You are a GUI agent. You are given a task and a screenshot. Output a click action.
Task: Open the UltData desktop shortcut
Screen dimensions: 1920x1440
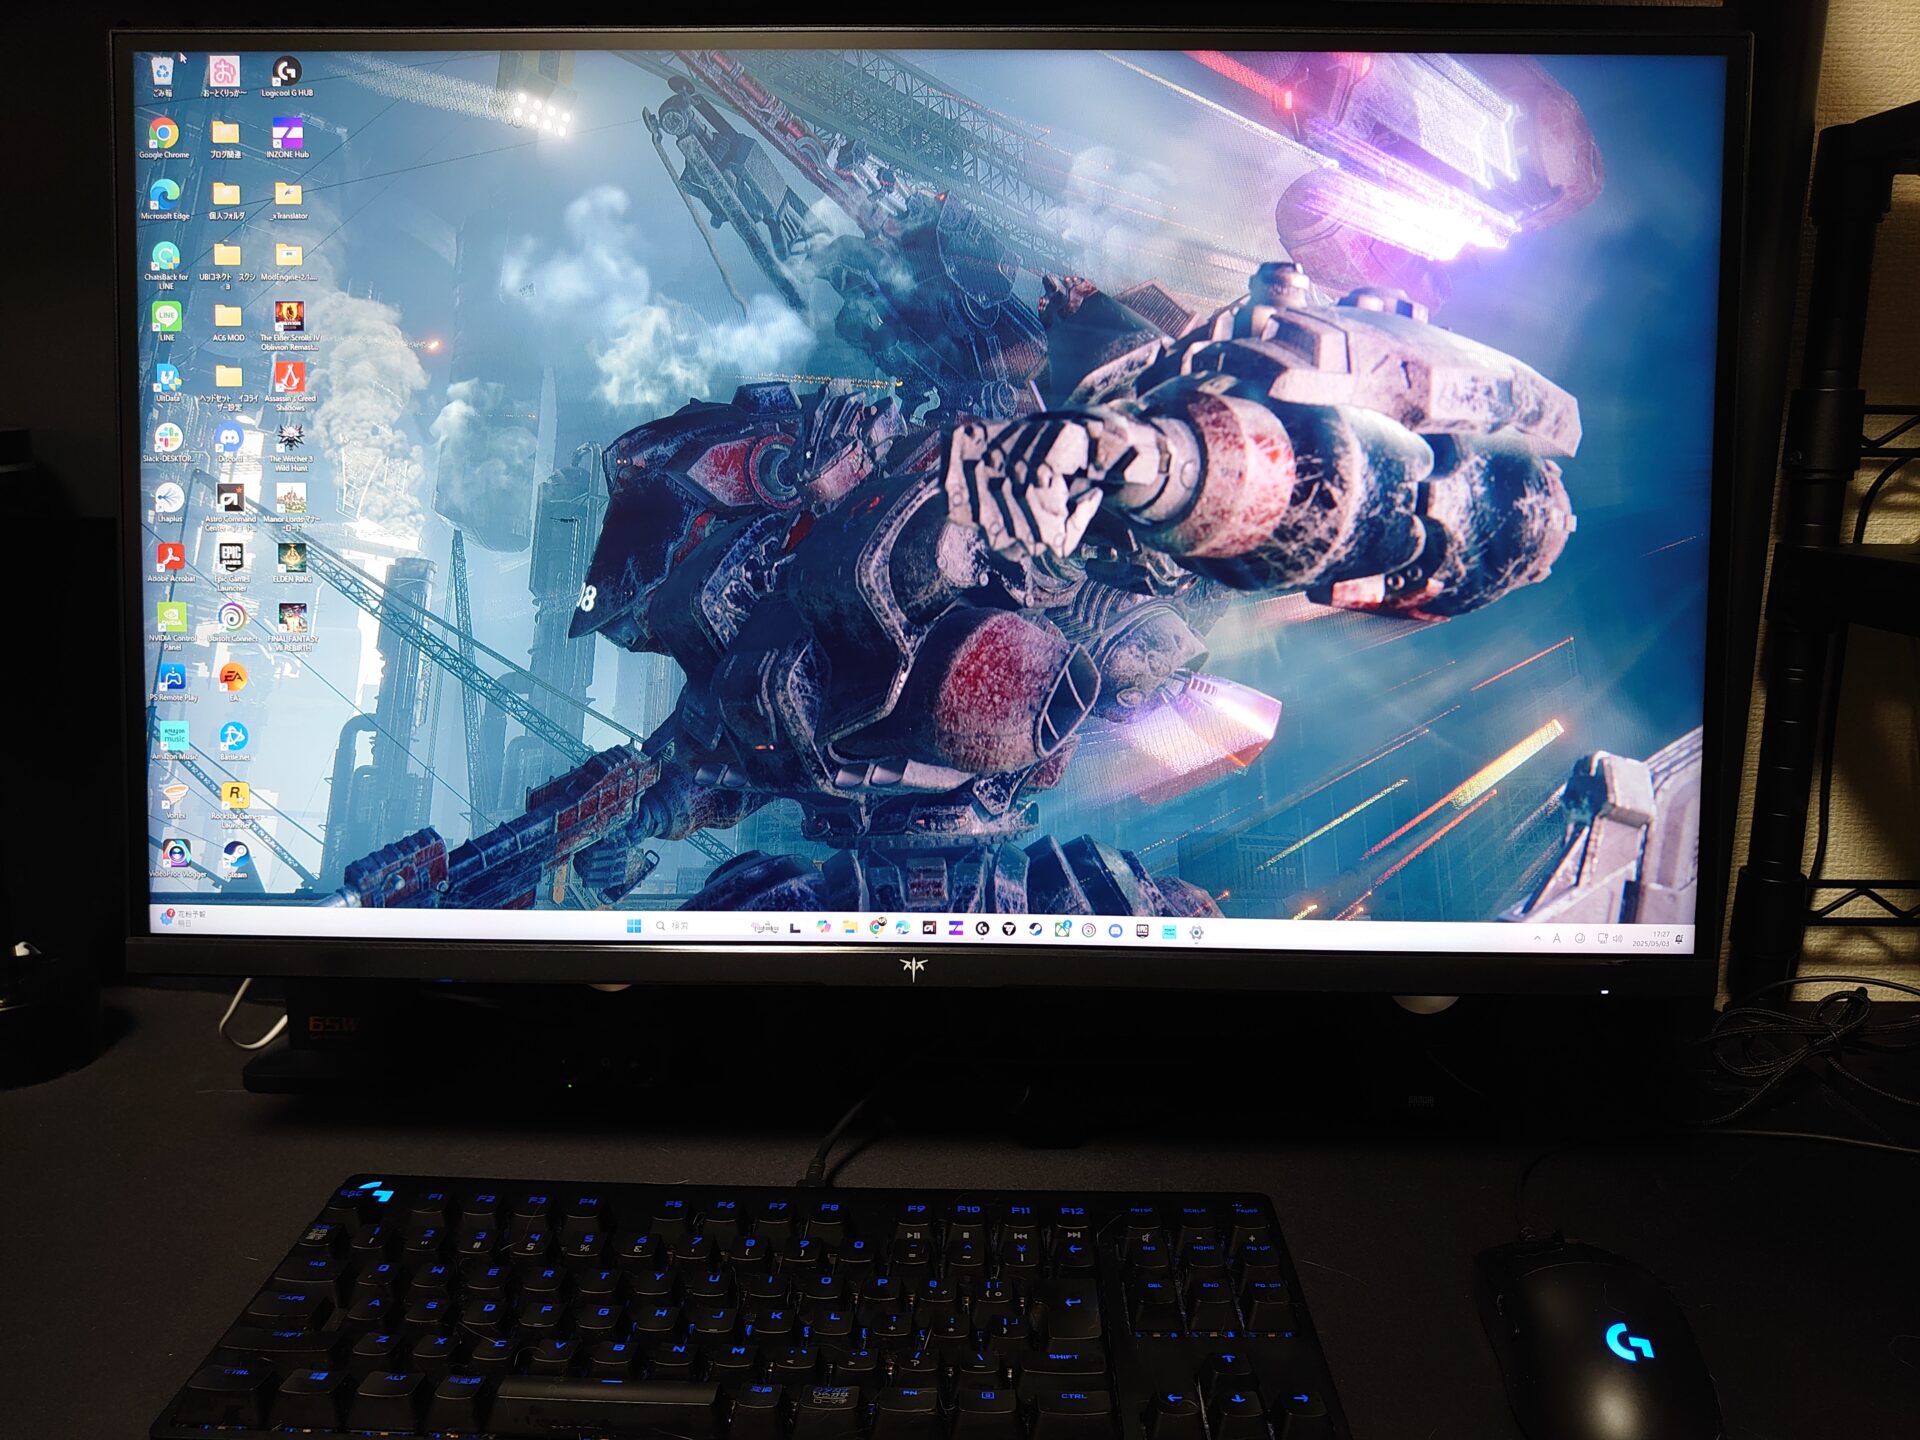(x=168, y=382)
